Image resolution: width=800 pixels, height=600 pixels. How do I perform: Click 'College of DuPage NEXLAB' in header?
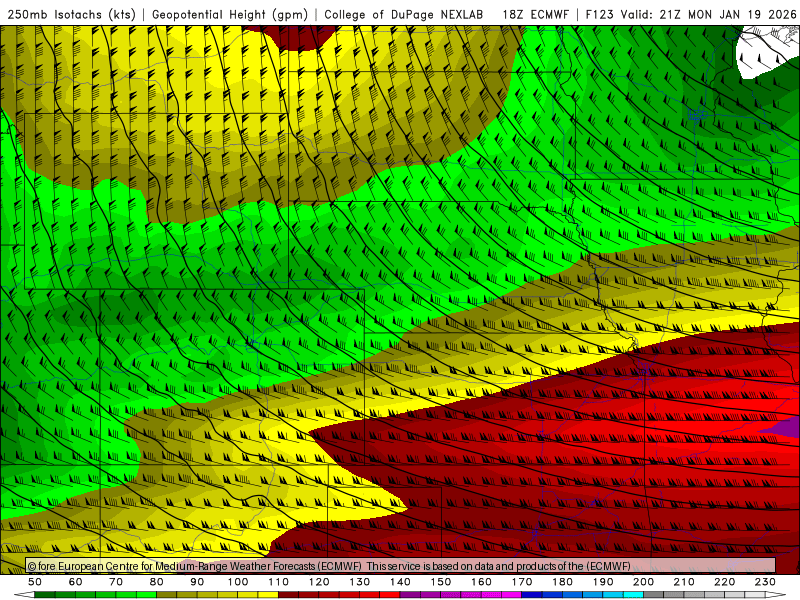pyautogui.click(x=404, y=15)
